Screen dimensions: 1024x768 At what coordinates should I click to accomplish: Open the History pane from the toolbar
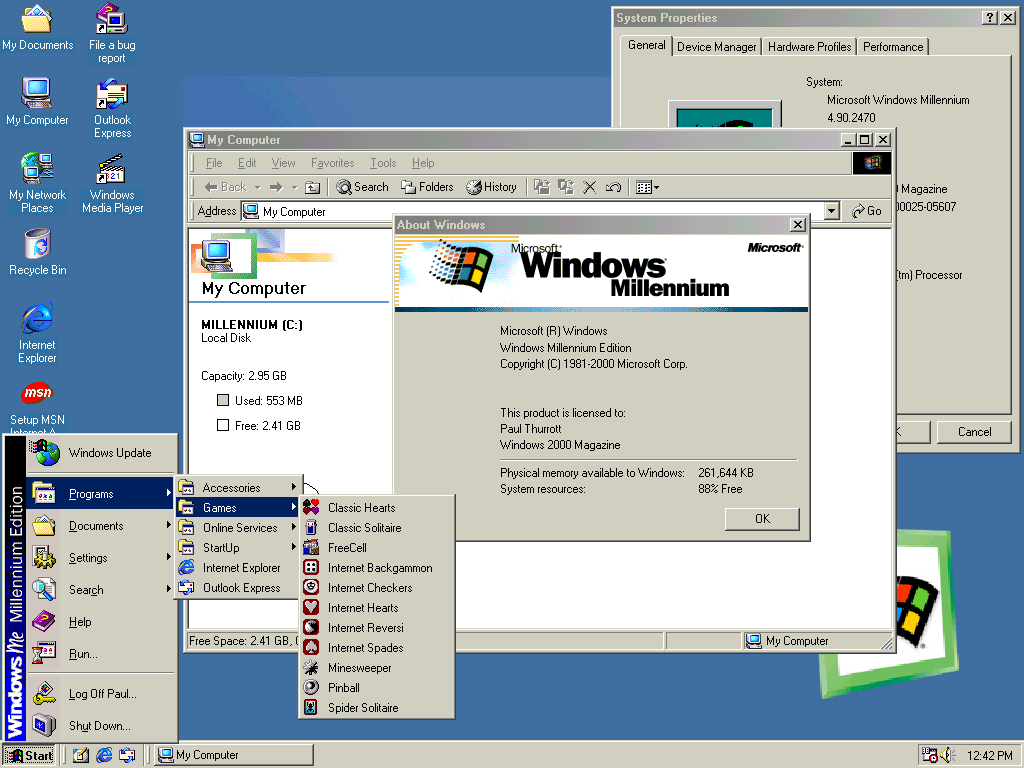[491, 187]
